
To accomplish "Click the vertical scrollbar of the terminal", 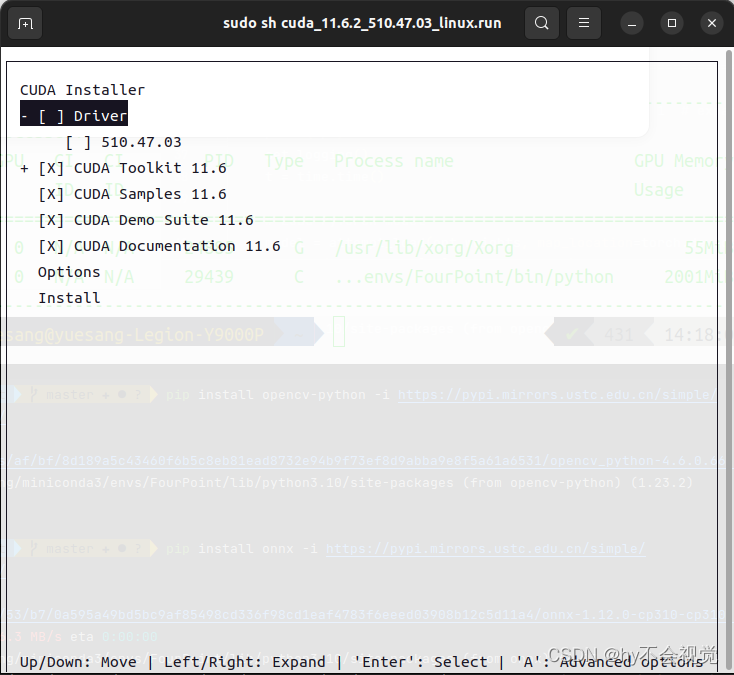I will (x=729, y=360).
